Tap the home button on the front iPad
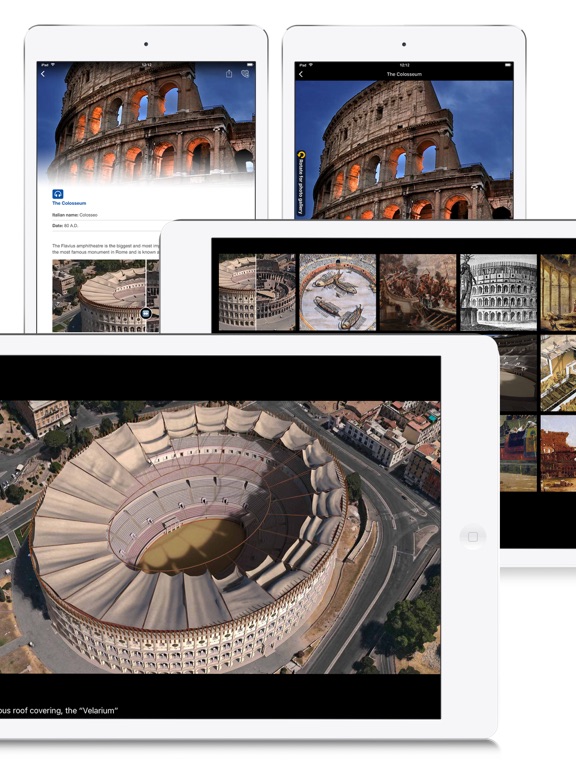Screen dimensions: 576x768 (473, 537)
